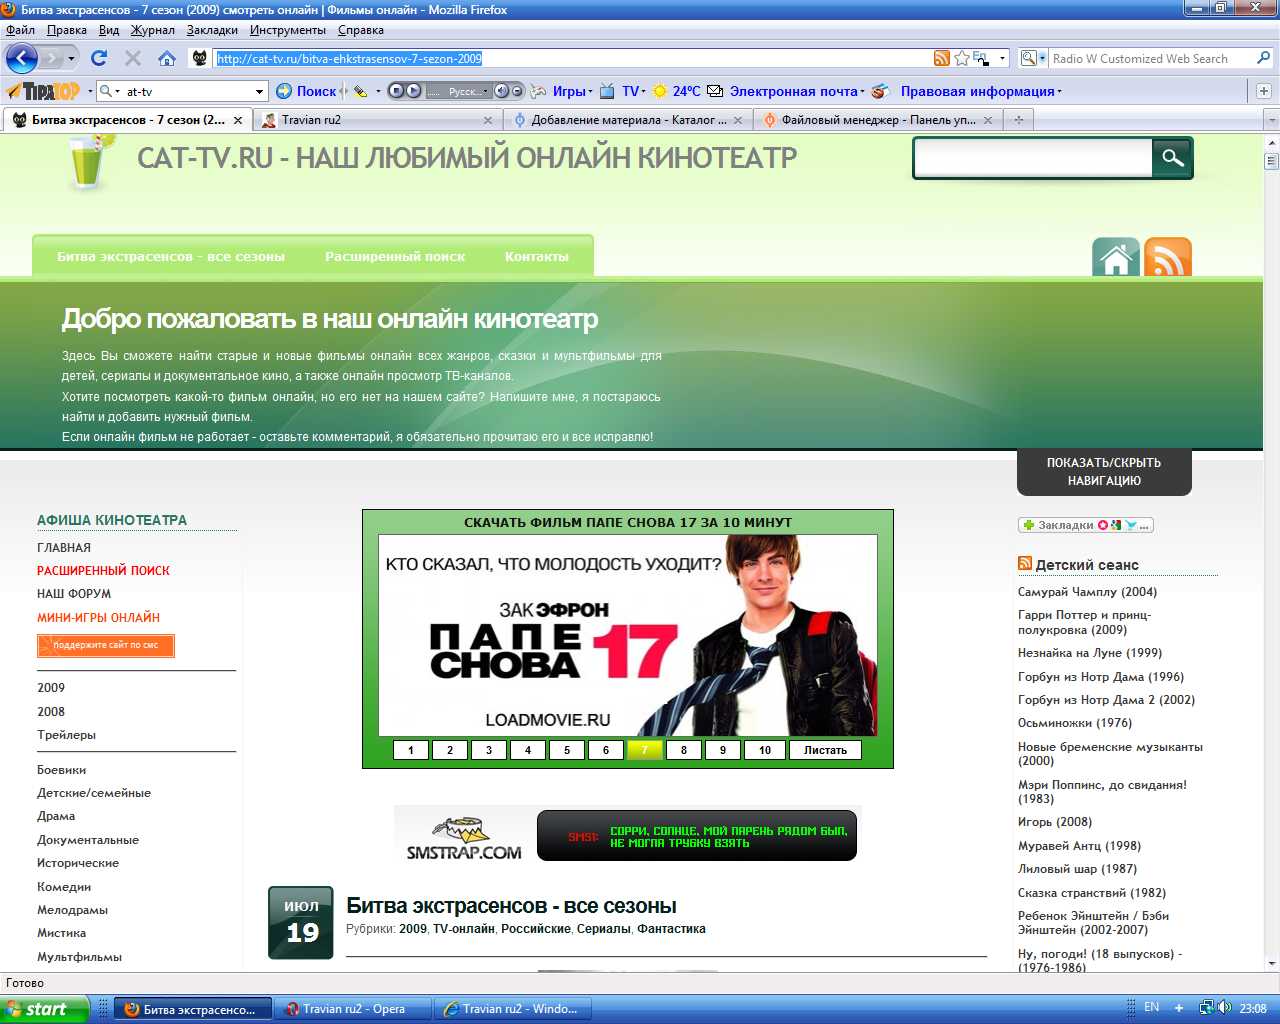Viewport: 1280px width, 1024px height.
Task: Click the green home icon on website header
Action: point(1115,258)
